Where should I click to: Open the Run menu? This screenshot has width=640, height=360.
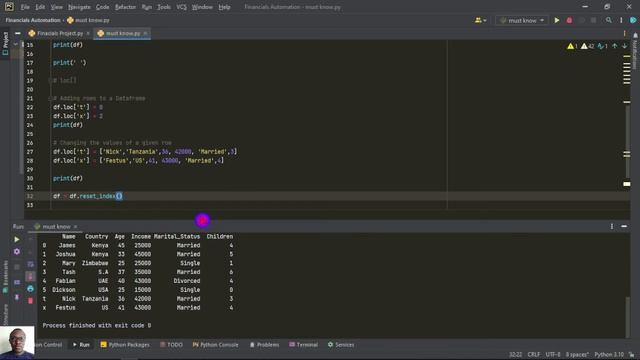coord(147,7)
